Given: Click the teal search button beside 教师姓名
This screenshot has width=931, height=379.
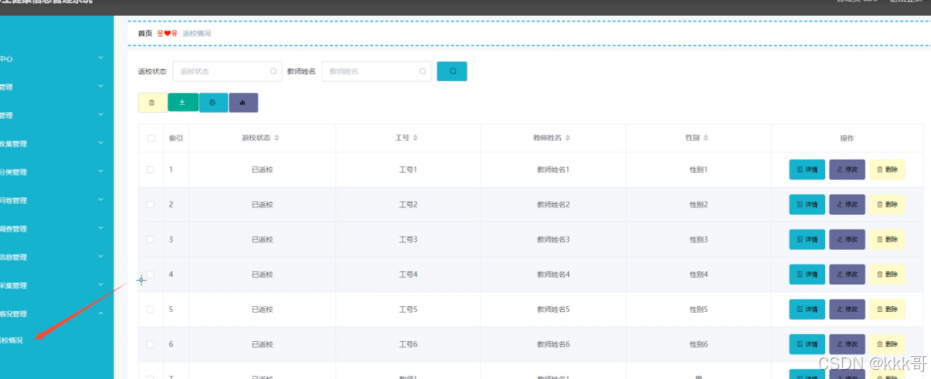Looking at the screenshot, I should click(452, 71).
